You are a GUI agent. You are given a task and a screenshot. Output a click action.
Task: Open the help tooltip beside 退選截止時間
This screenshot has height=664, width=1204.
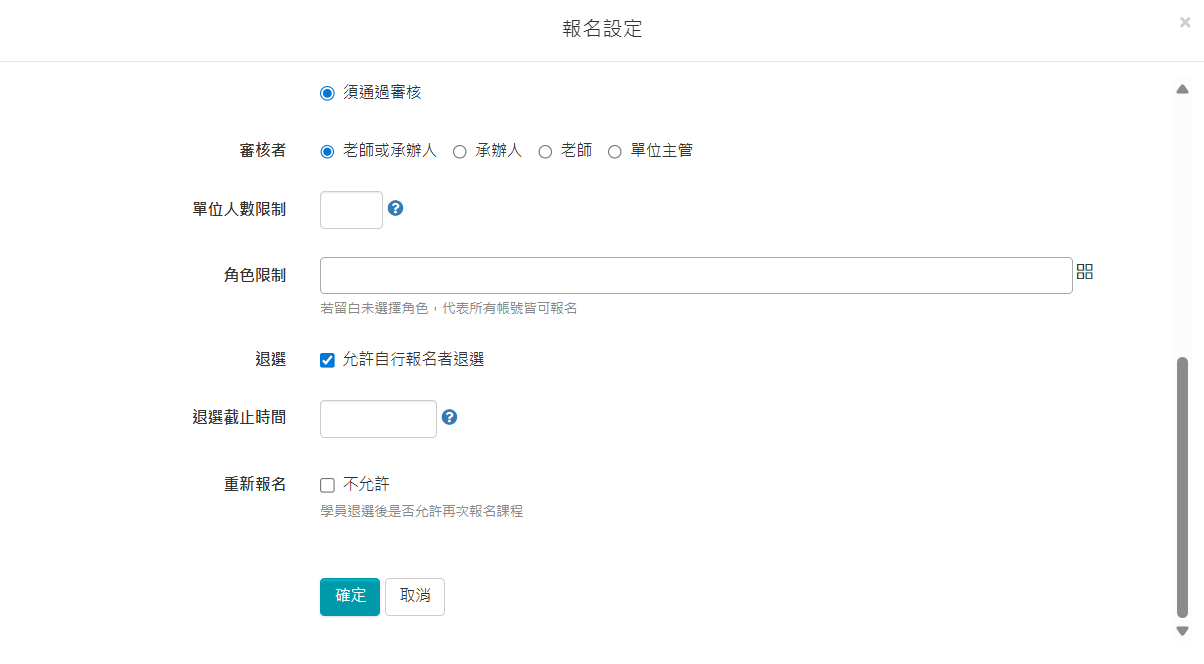click(449, 418)
